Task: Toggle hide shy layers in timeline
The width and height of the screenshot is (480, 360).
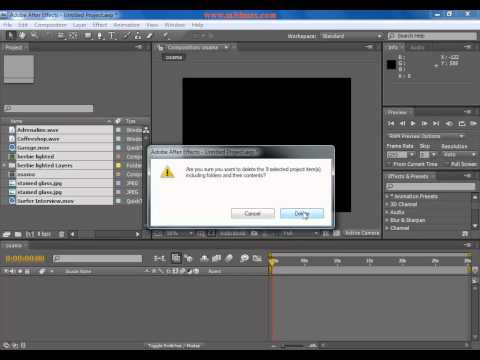Action: [204, 258]
